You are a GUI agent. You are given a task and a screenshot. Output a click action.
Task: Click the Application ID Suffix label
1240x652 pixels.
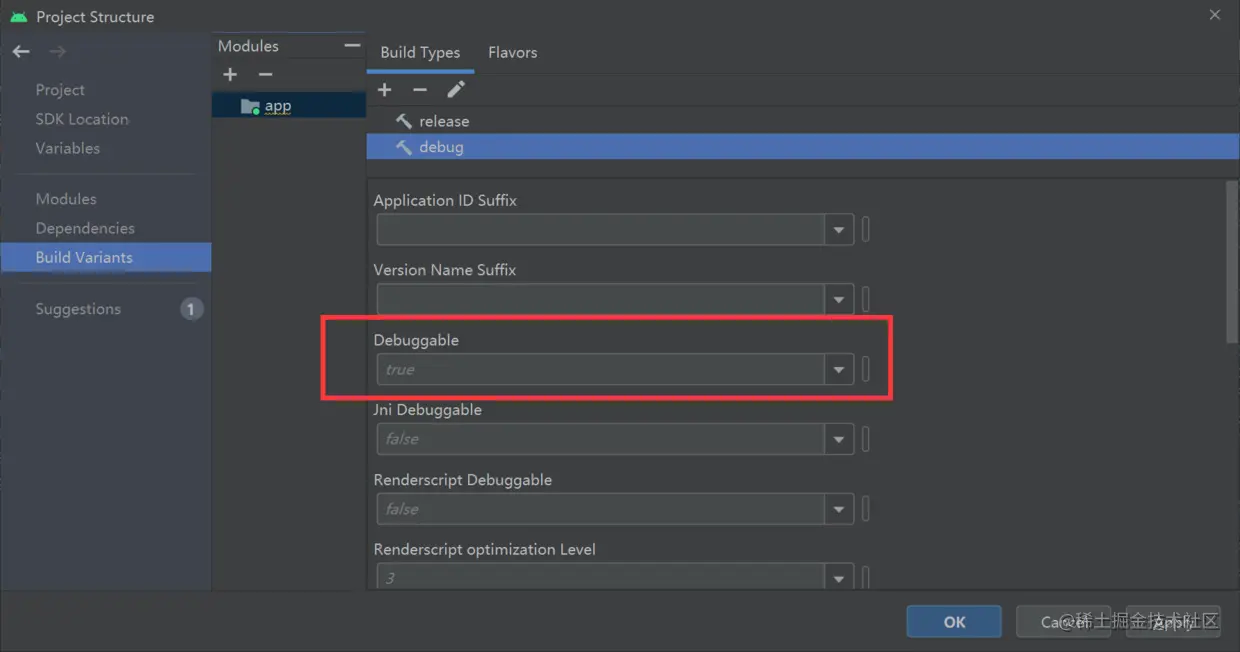[x=445, y=200]
